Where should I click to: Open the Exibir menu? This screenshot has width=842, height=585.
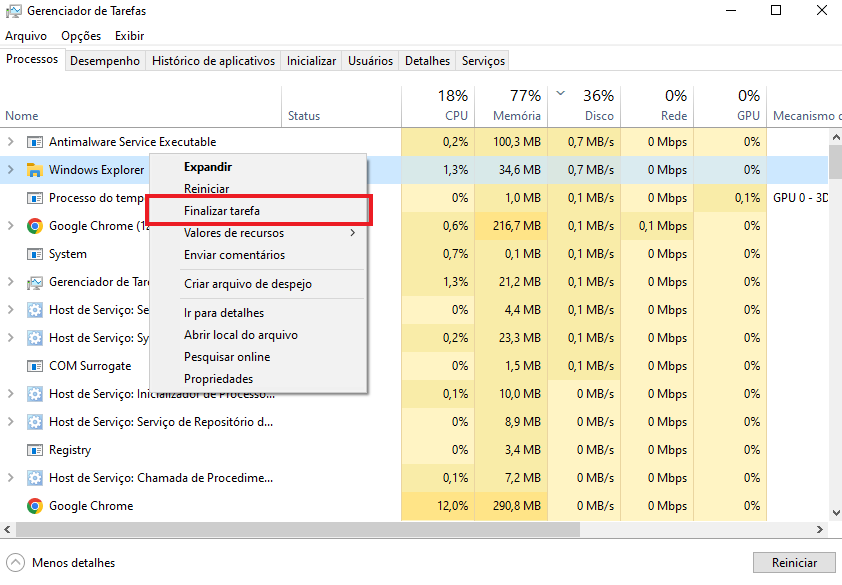point(129,36)
